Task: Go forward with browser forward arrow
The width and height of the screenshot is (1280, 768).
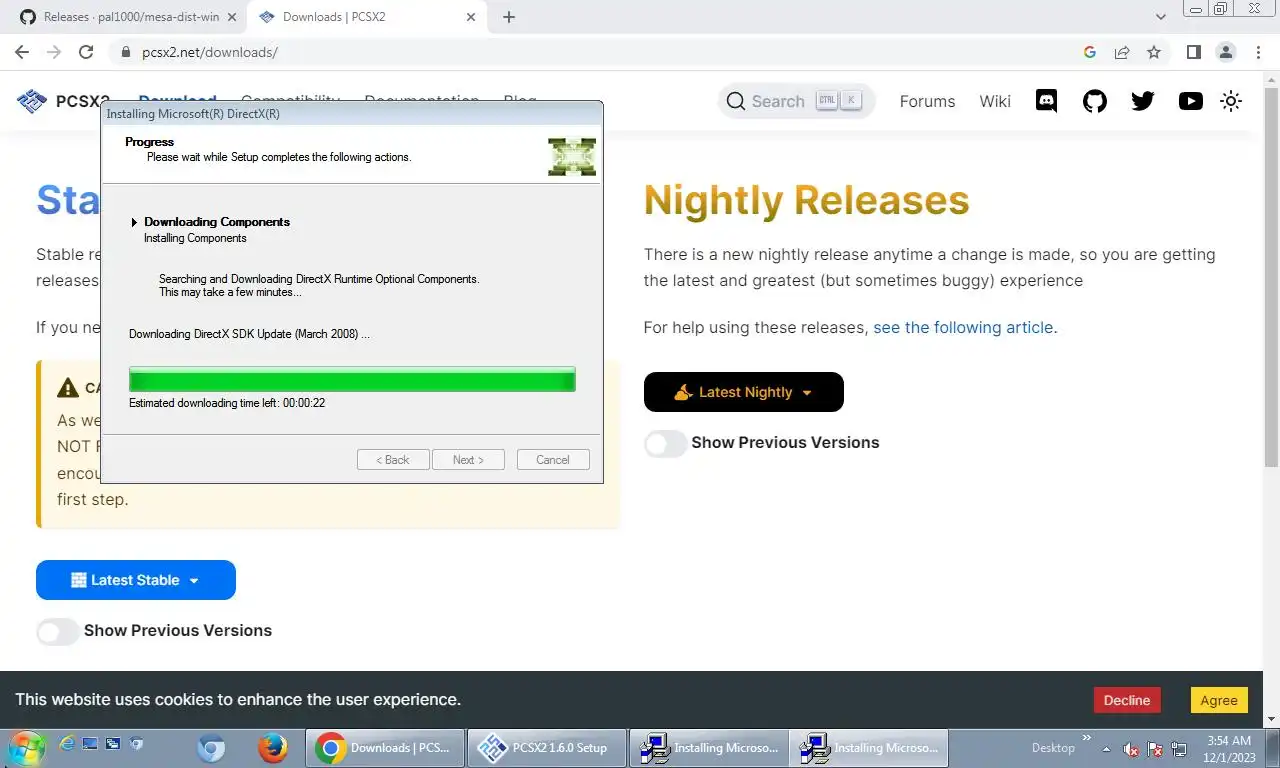Action: point(54,52)
